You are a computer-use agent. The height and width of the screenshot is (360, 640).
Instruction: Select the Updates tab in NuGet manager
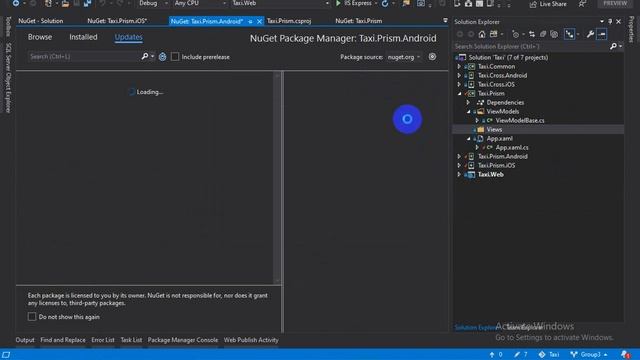(x=129, y=37)
